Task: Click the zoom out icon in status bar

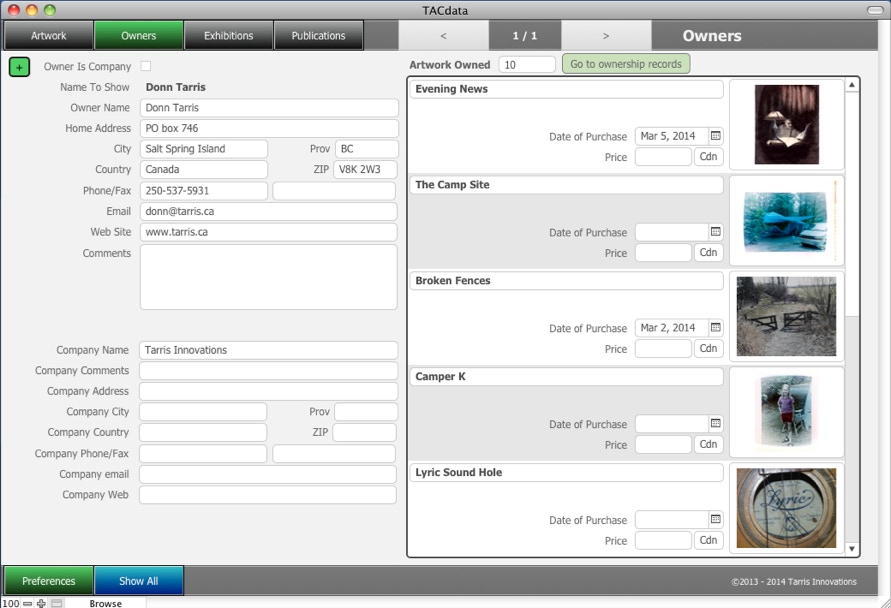Action: (27, 603)
